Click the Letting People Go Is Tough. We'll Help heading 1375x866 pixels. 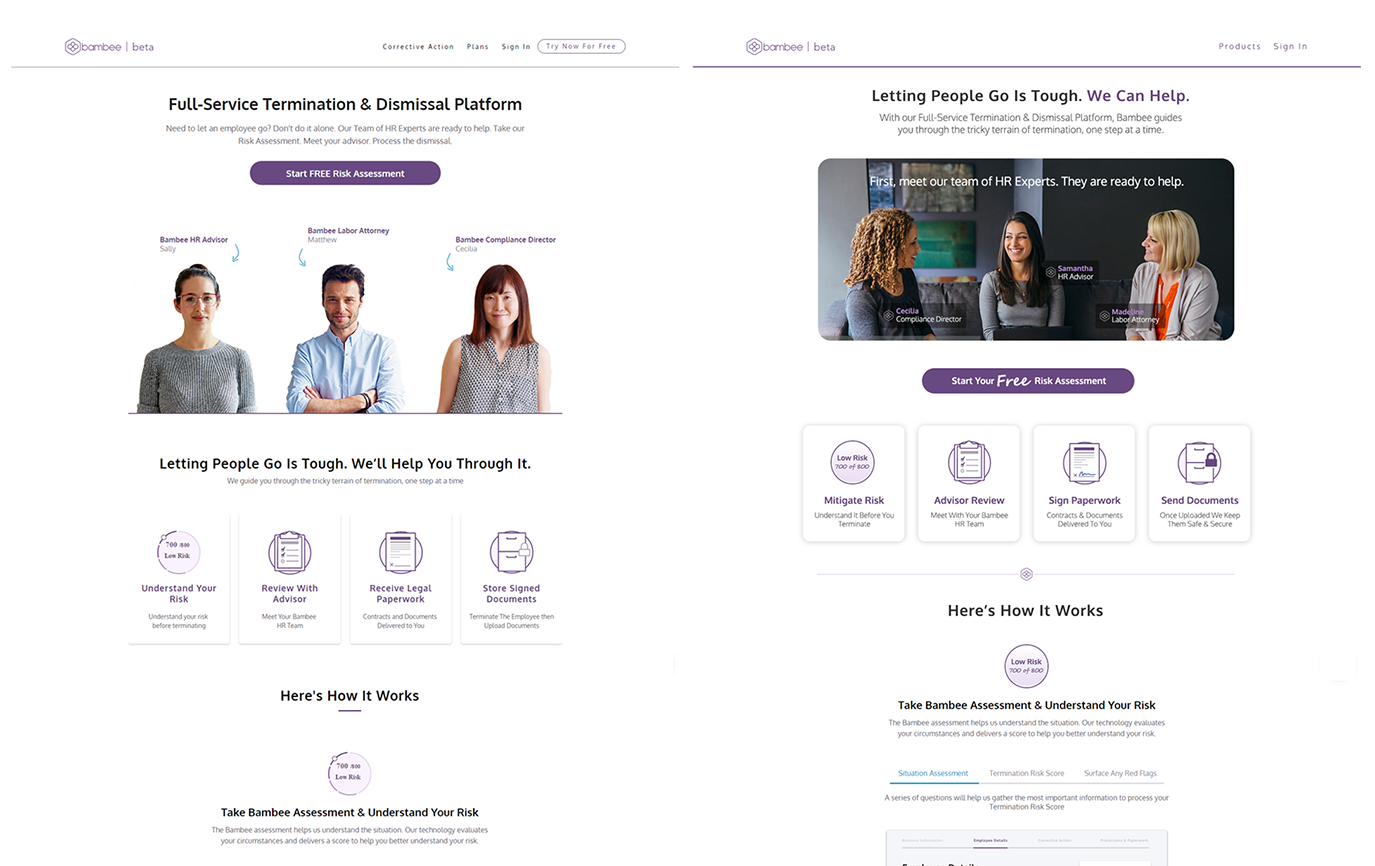345,464
